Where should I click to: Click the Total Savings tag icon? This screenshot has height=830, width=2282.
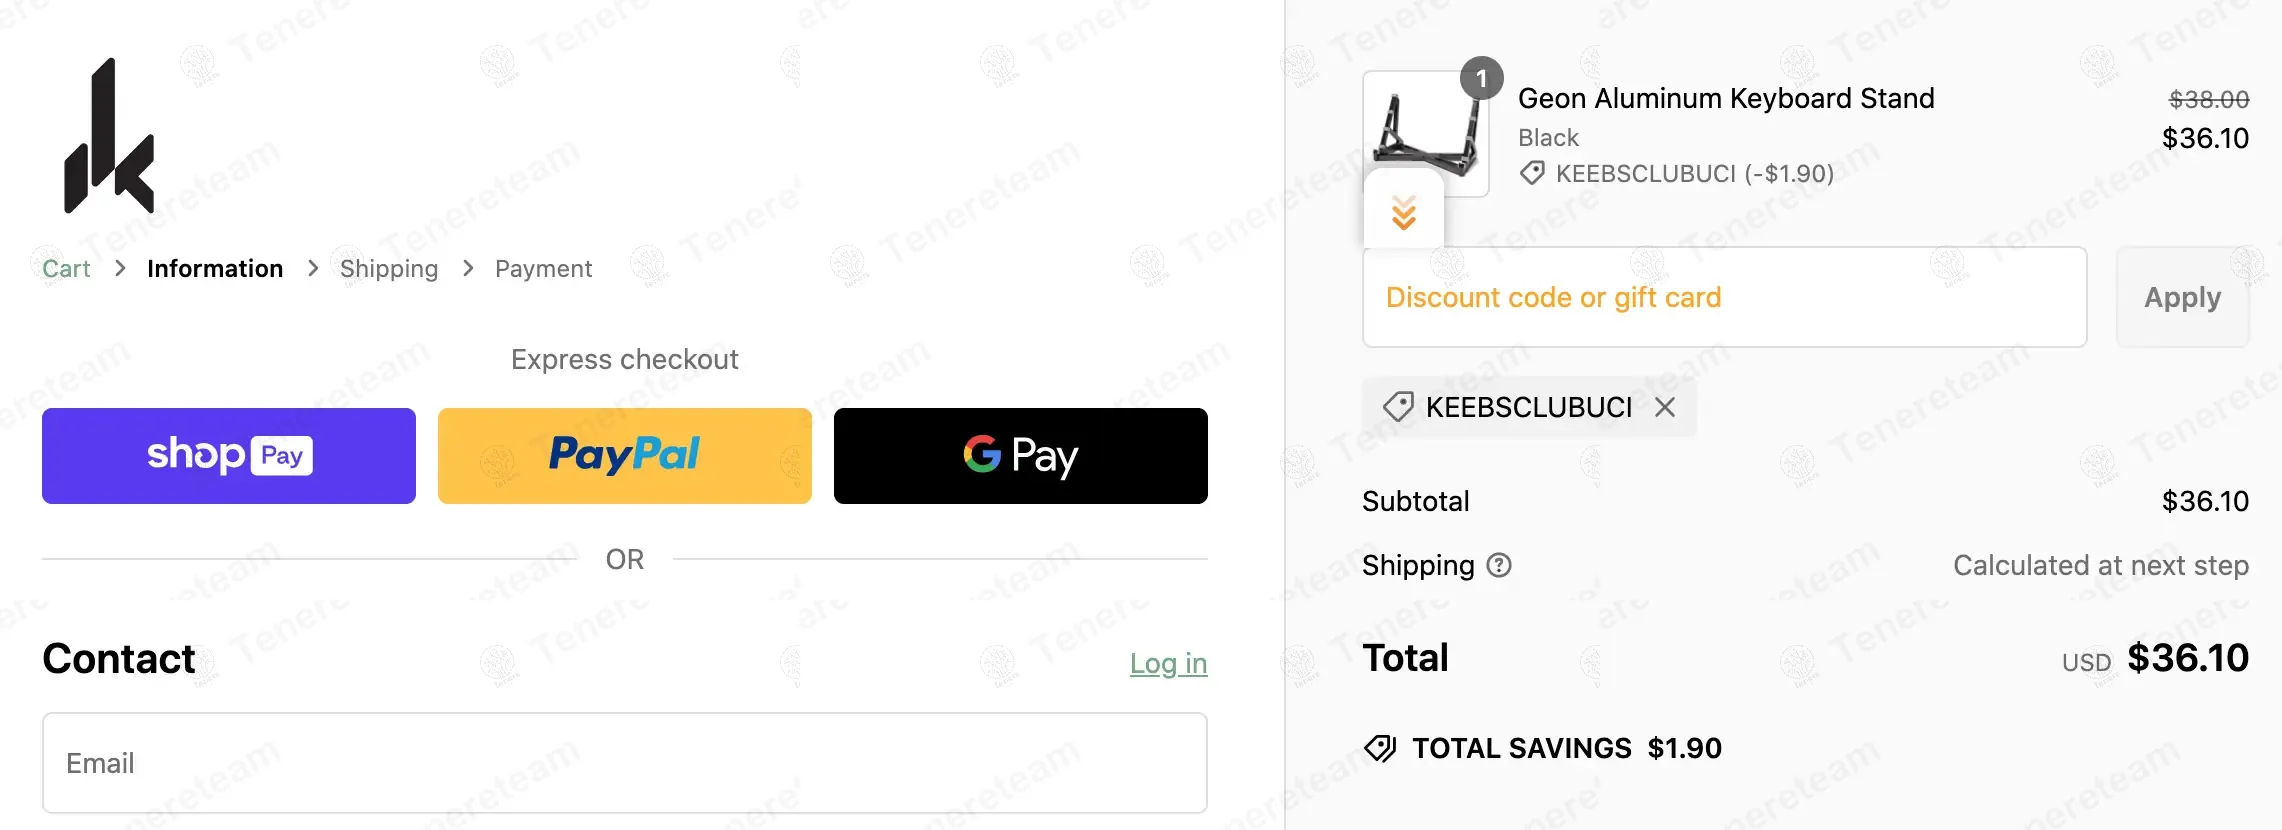(1380, 748)
